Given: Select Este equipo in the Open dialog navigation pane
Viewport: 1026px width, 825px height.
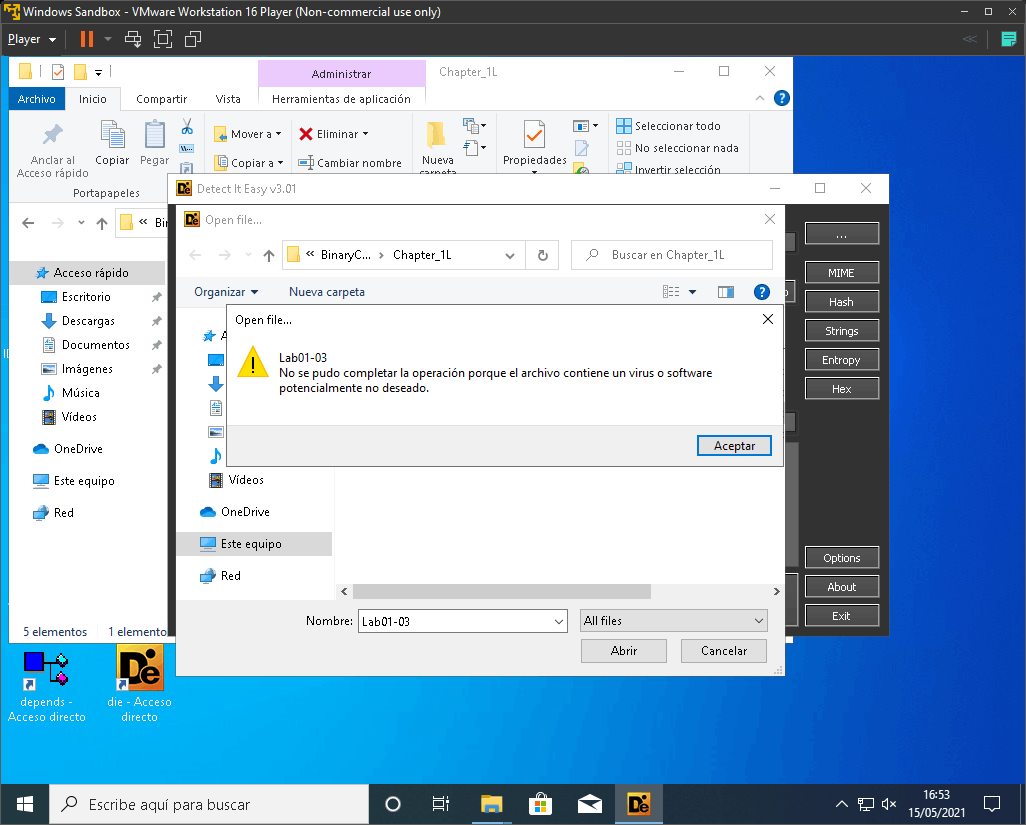Looking at the screenshot, I should click(254, 544).
